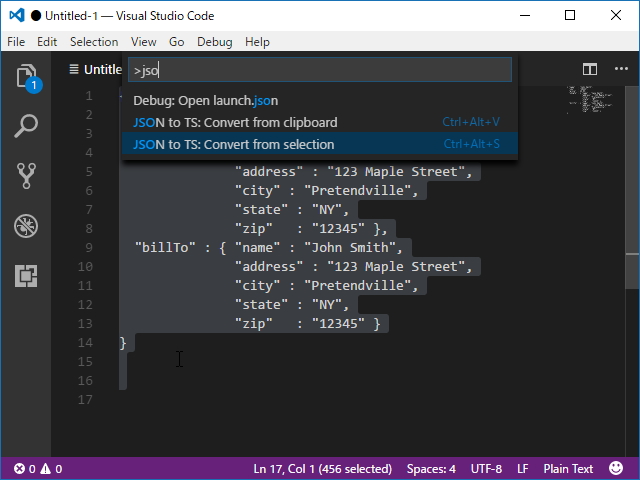Image resolution: width=640 pixels, height=480 pixels.
Task: Open the Search sidebar icon
Action: click(26, 126)
